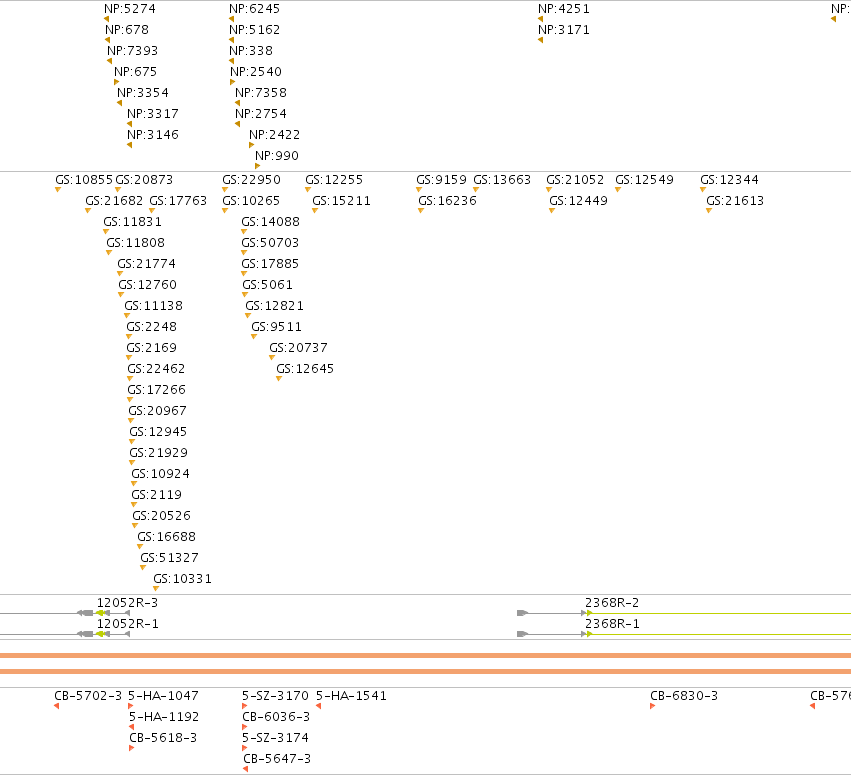Image resolution: width=851 pixels, height=775 pixels.
Task: Click GS:12344 insertion label
Action: [x=729, y=180]
